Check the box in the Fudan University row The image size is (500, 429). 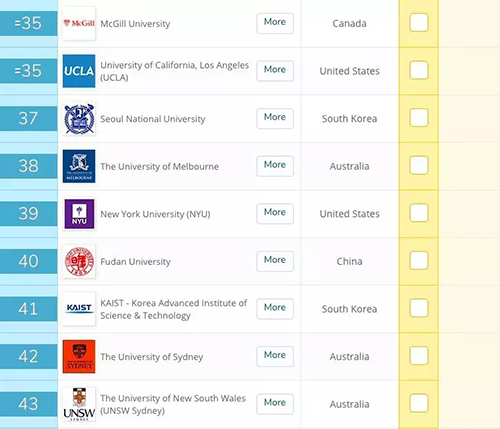(x=419, y=261)
